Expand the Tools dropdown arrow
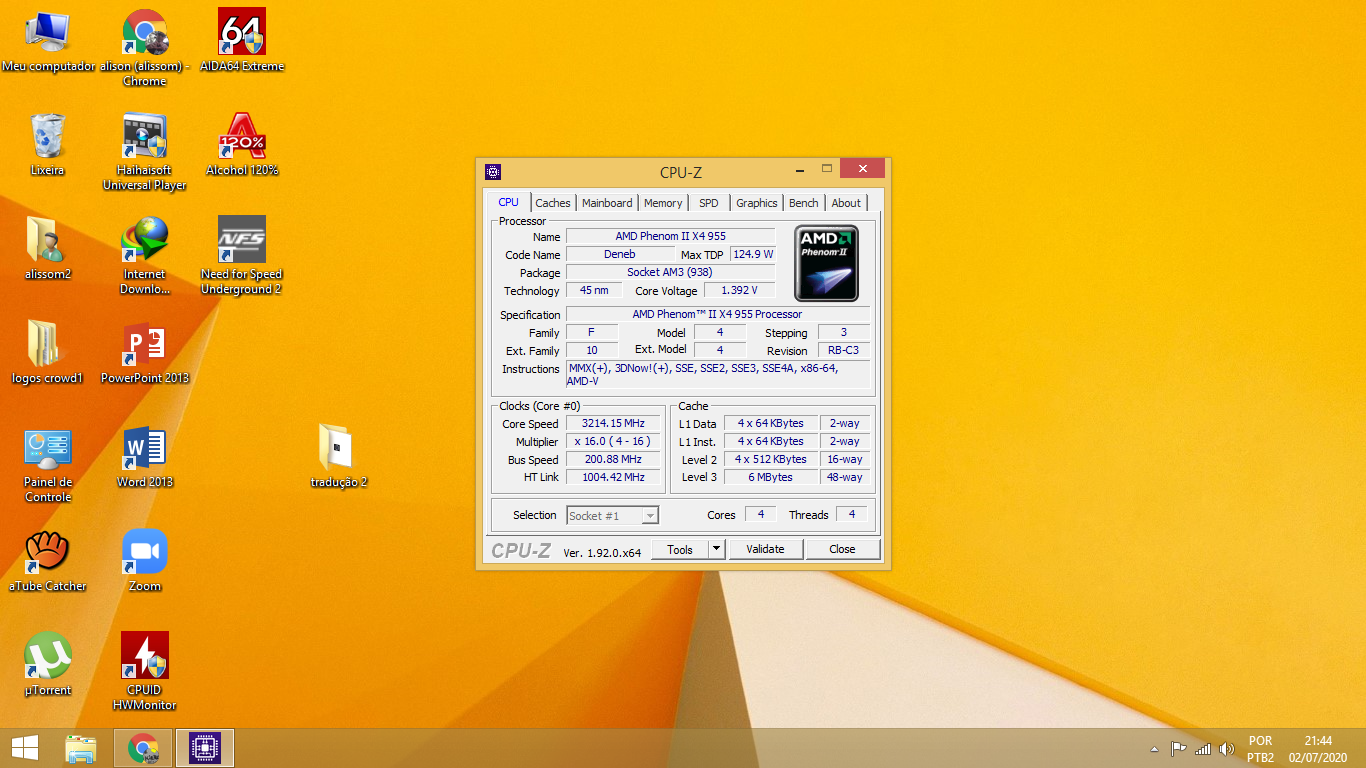The image size is (1366, 768). coord(716,549)
